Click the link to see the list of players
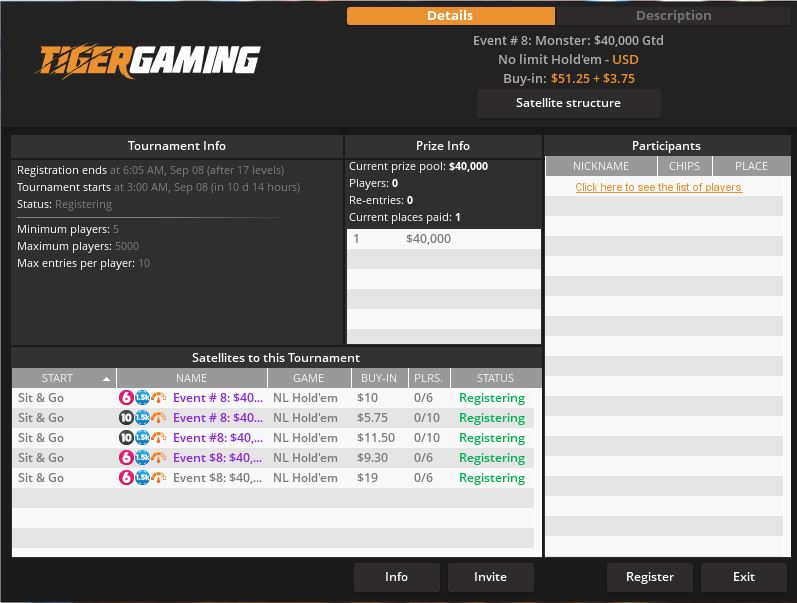Image resolution: width=797 pixels, height=603 pixels. point(658,187)
